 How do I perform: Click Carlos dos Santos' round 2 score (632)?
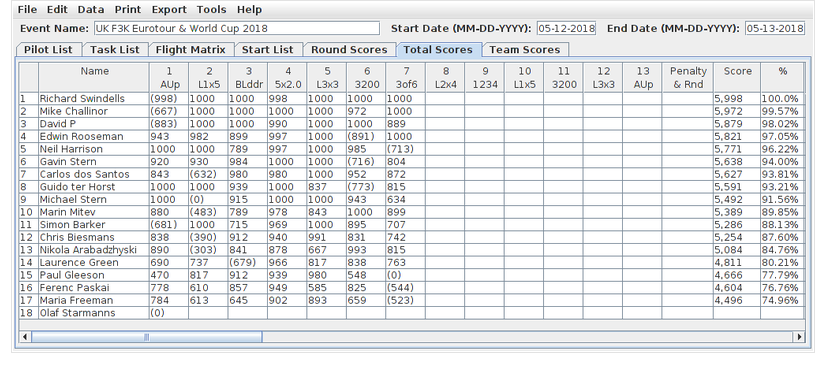pyautogui.click(x=209, y=174)
